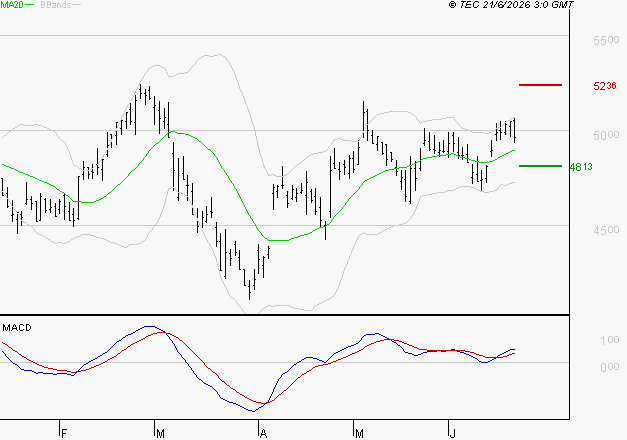The height and width of the screenshot is (440, 627).
Task: Click the MACD panel title
Action: [17, 328]
